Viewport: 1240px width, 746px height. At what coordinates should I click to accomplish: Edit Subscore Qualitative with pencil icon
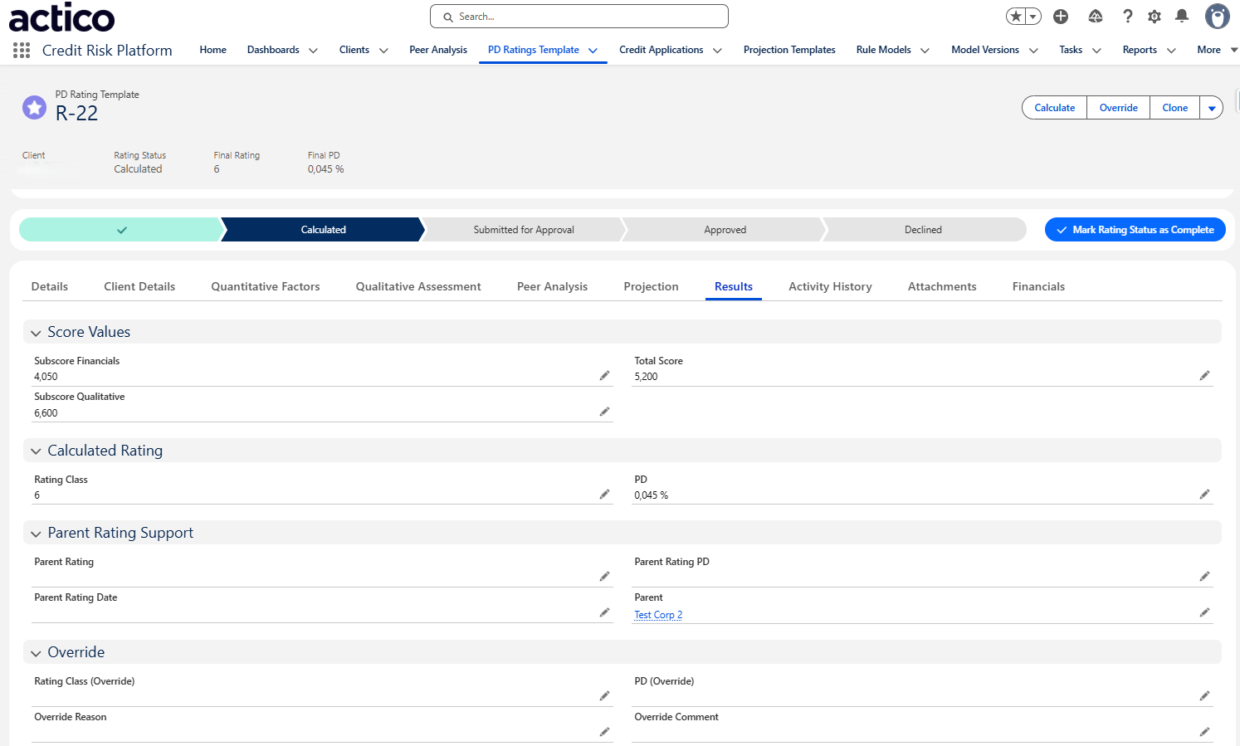(x=604, y=411)
